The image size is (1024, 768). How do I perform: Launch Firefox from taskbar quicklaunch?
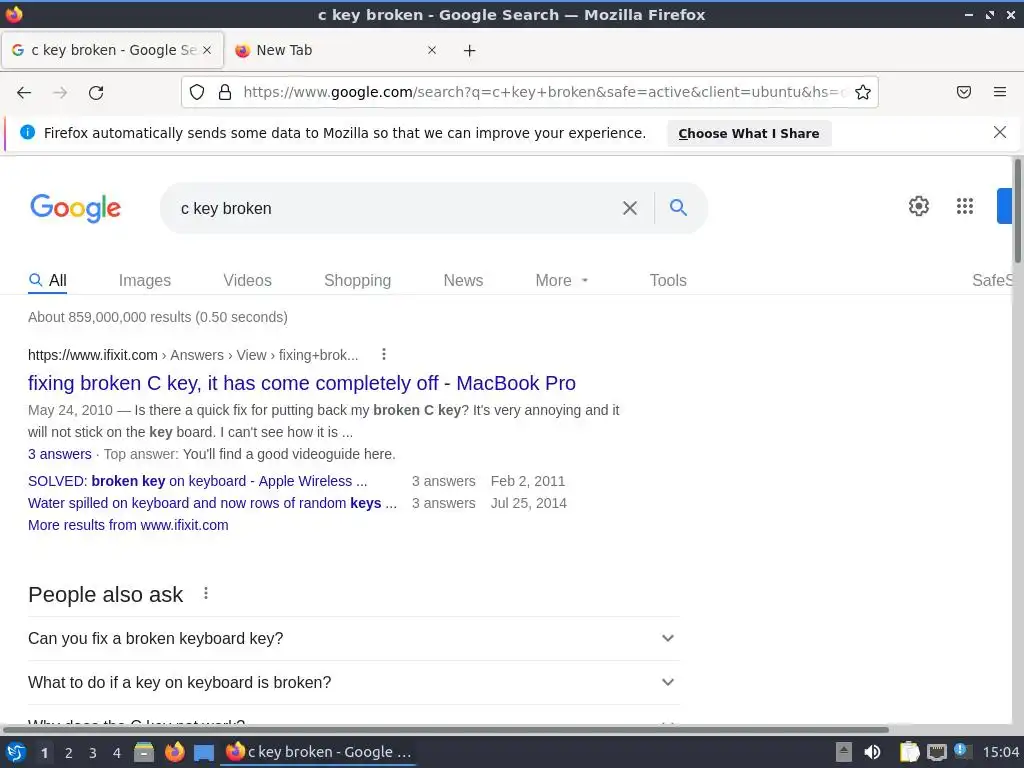(174, 752)
